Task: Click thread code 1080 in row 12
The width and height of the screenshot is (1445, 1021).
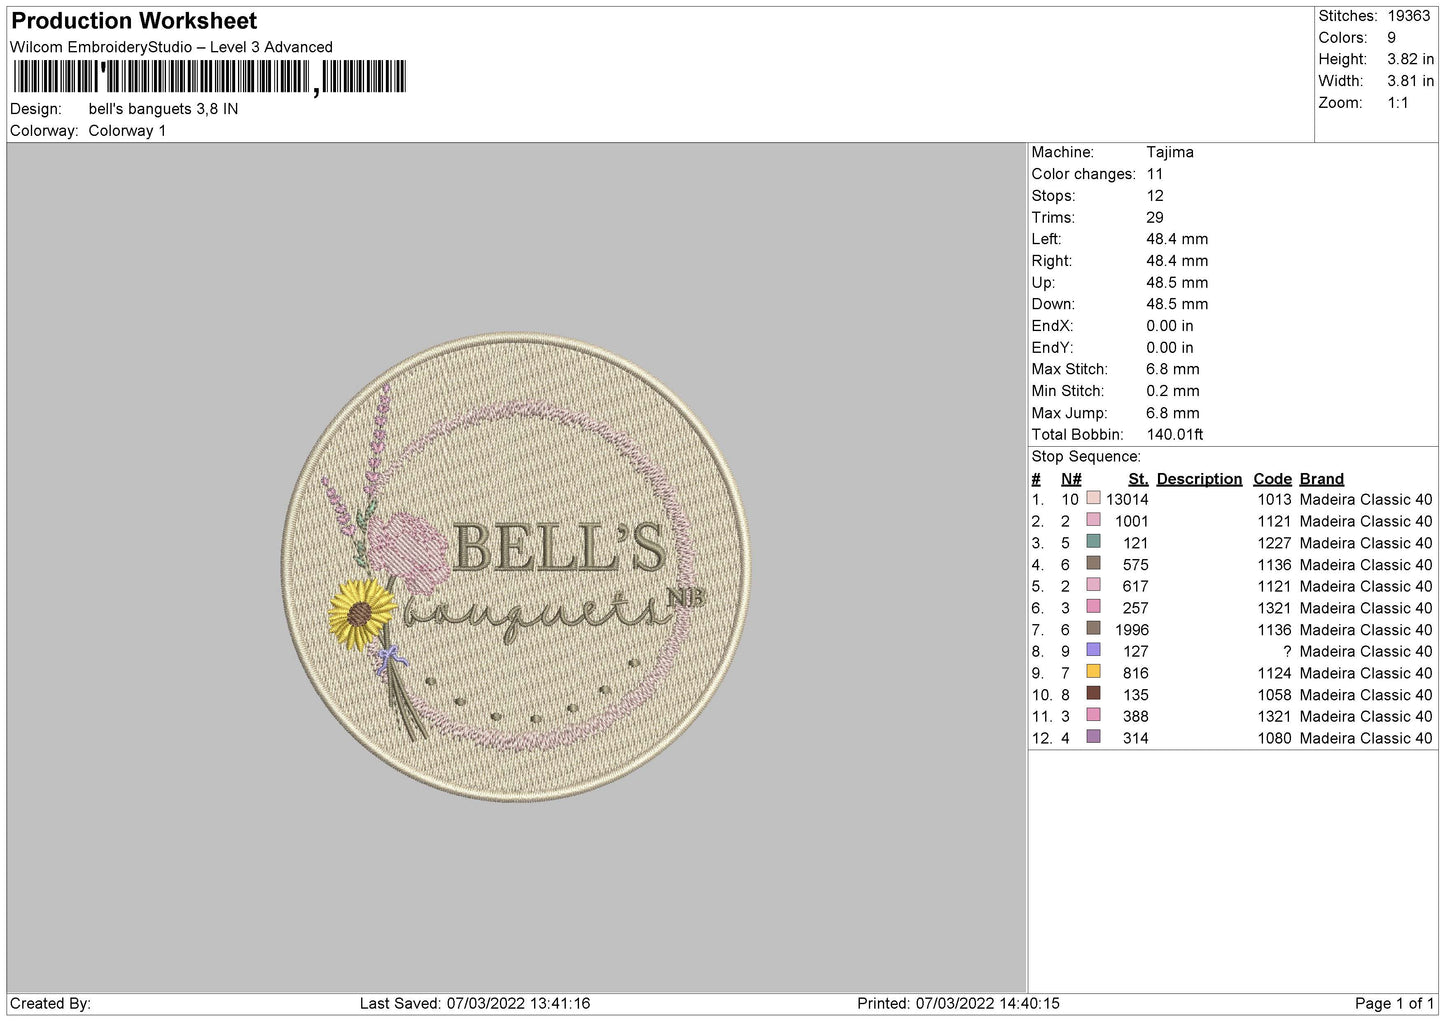Action: pyautogui.click(x=1274, y=738)
